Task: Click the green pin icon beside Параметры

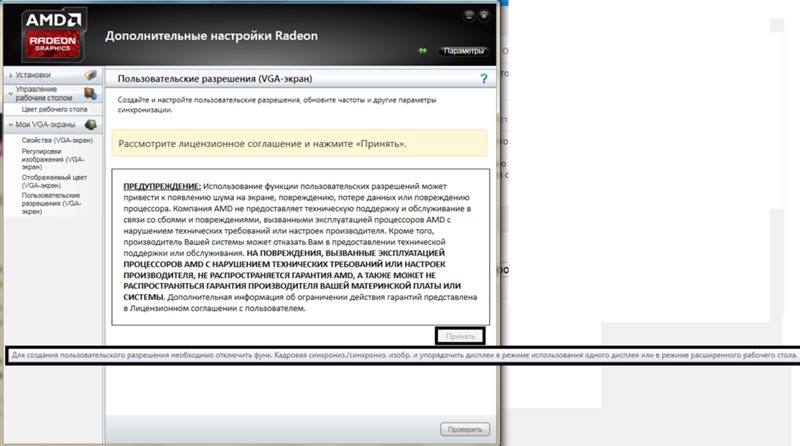Action: coord(422,51)
